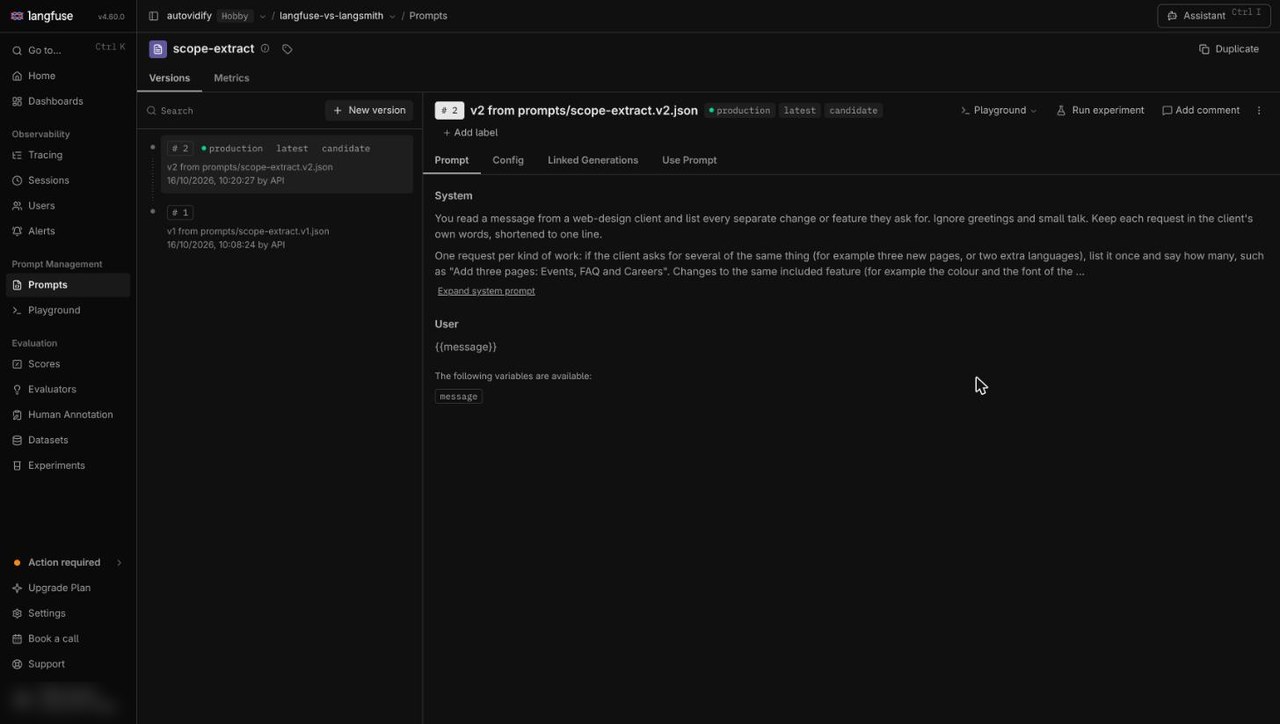Image resolution: width=1280 pixels, height=724 pixels.
Task: Click Add comment
Action: (x=1201, y=111)
